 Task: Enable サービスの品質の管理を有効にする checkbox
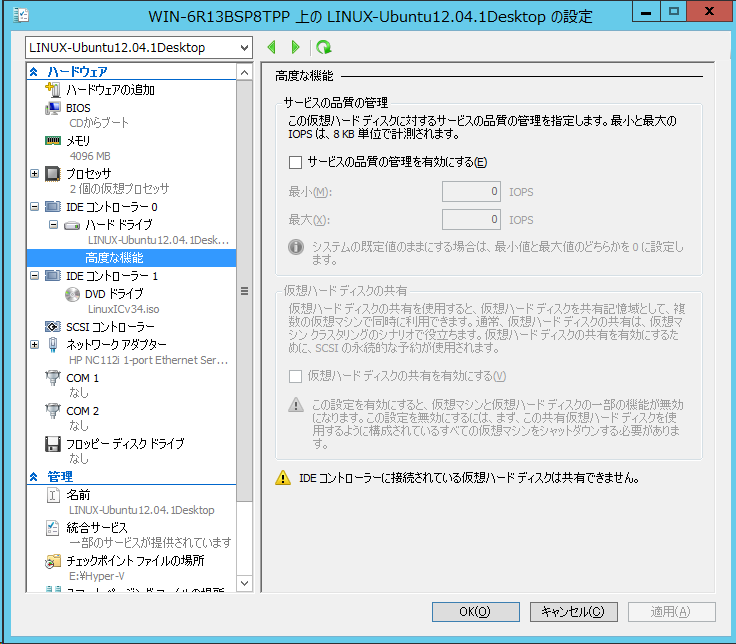(x=295, y=162)
